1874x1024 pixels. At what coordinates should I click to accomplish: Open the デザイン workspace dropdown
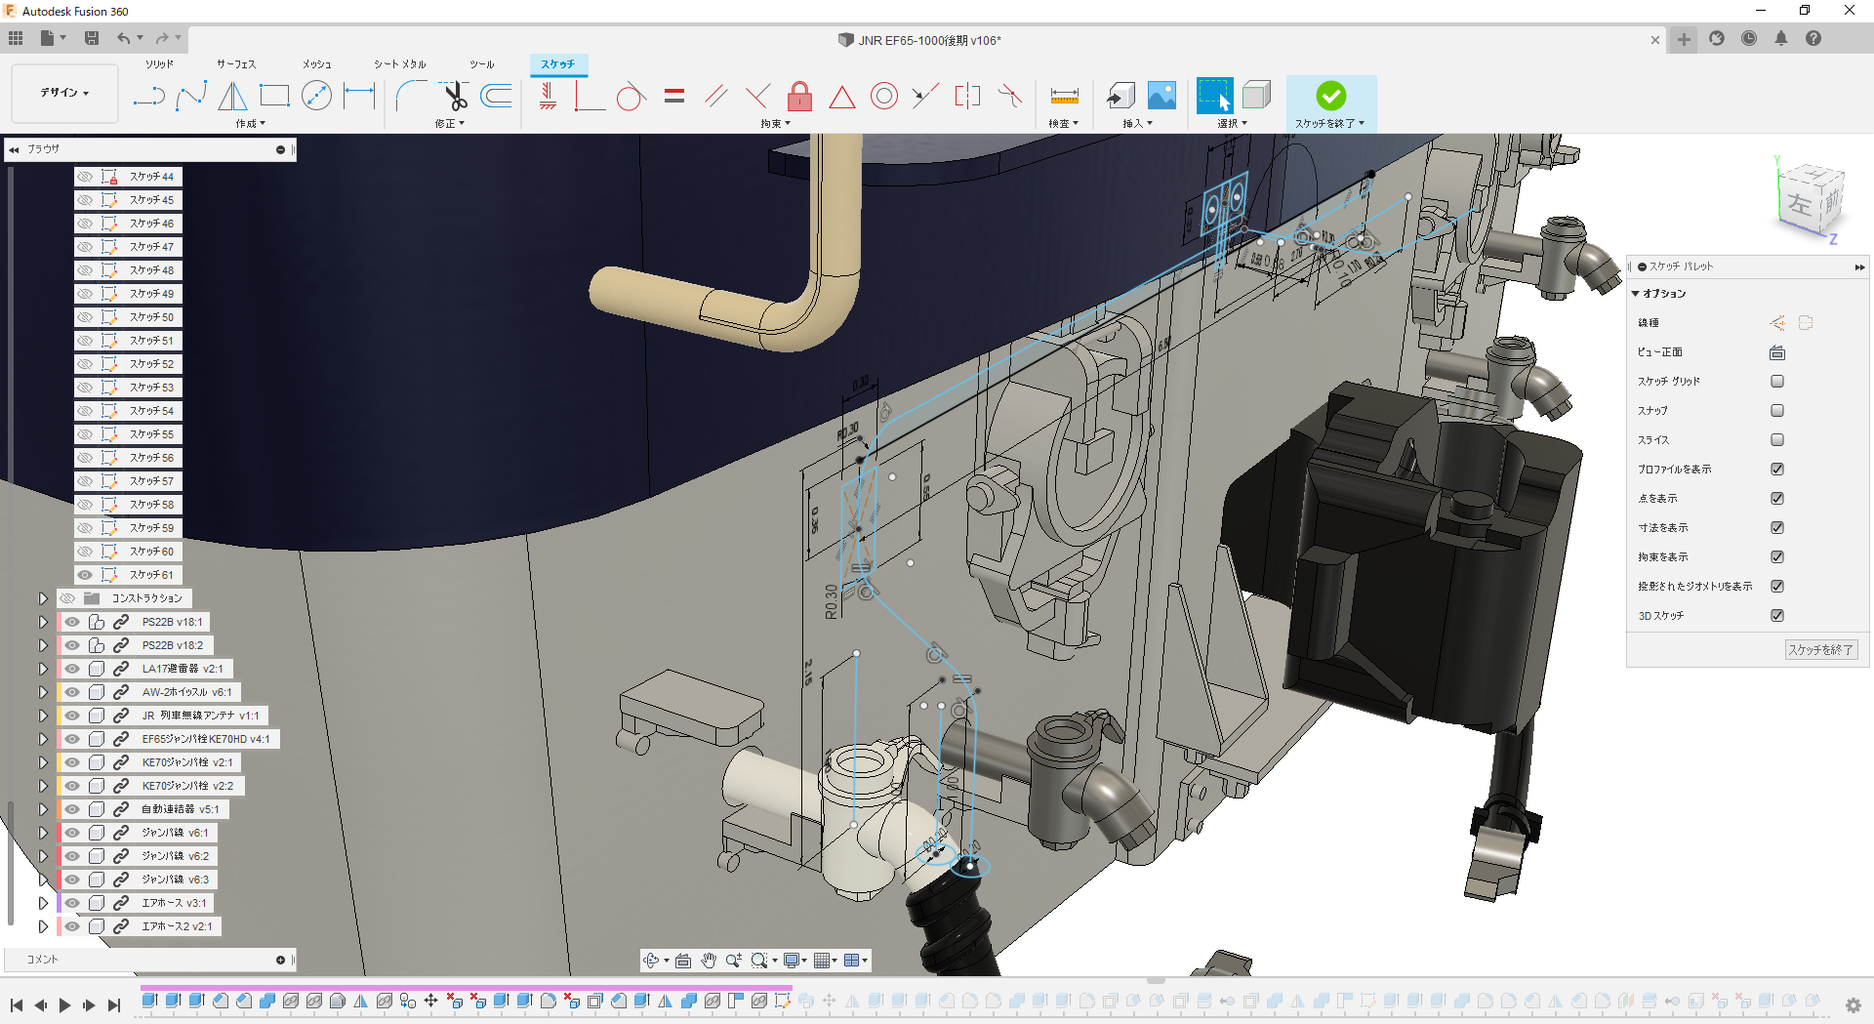pyautogui.click(x=65, y=93)
